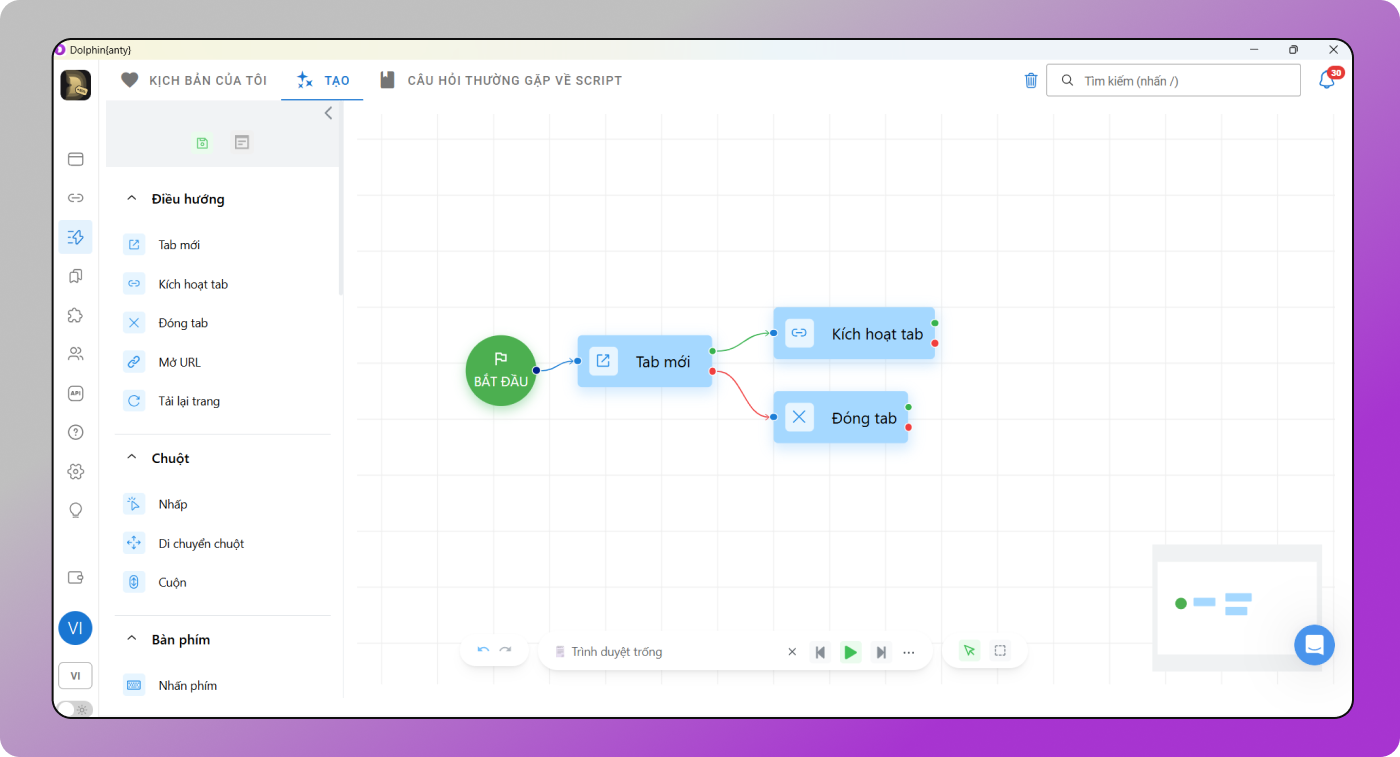Select the Mở URL action
The image size is (1400, 757).
(x=179, y=362)
